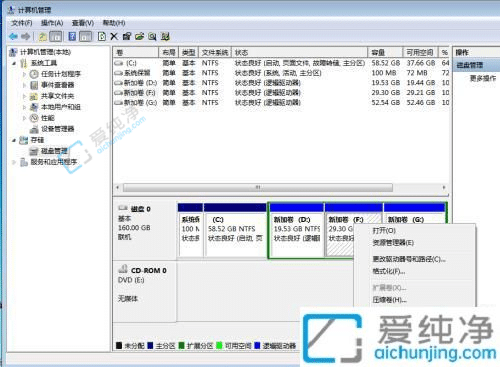Select the 新加卷 (D:) volume row

coord(282,82)
